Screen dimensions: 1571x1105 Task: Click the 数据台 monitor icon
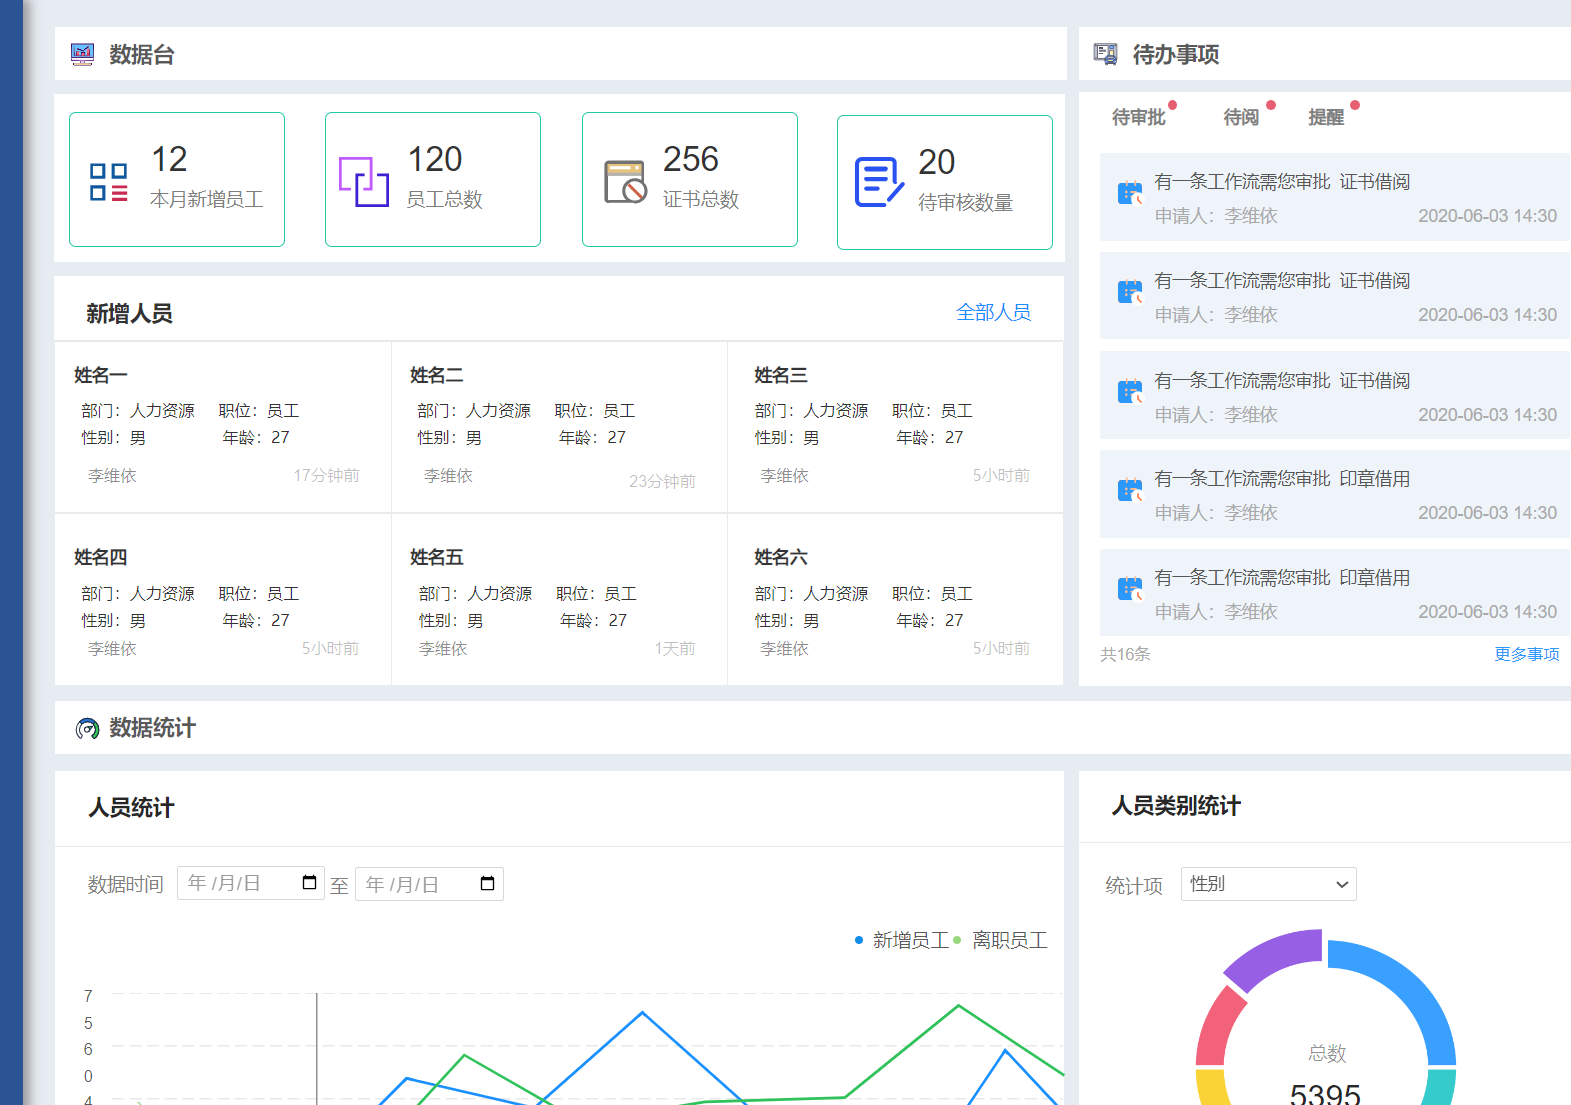point(82,54)
